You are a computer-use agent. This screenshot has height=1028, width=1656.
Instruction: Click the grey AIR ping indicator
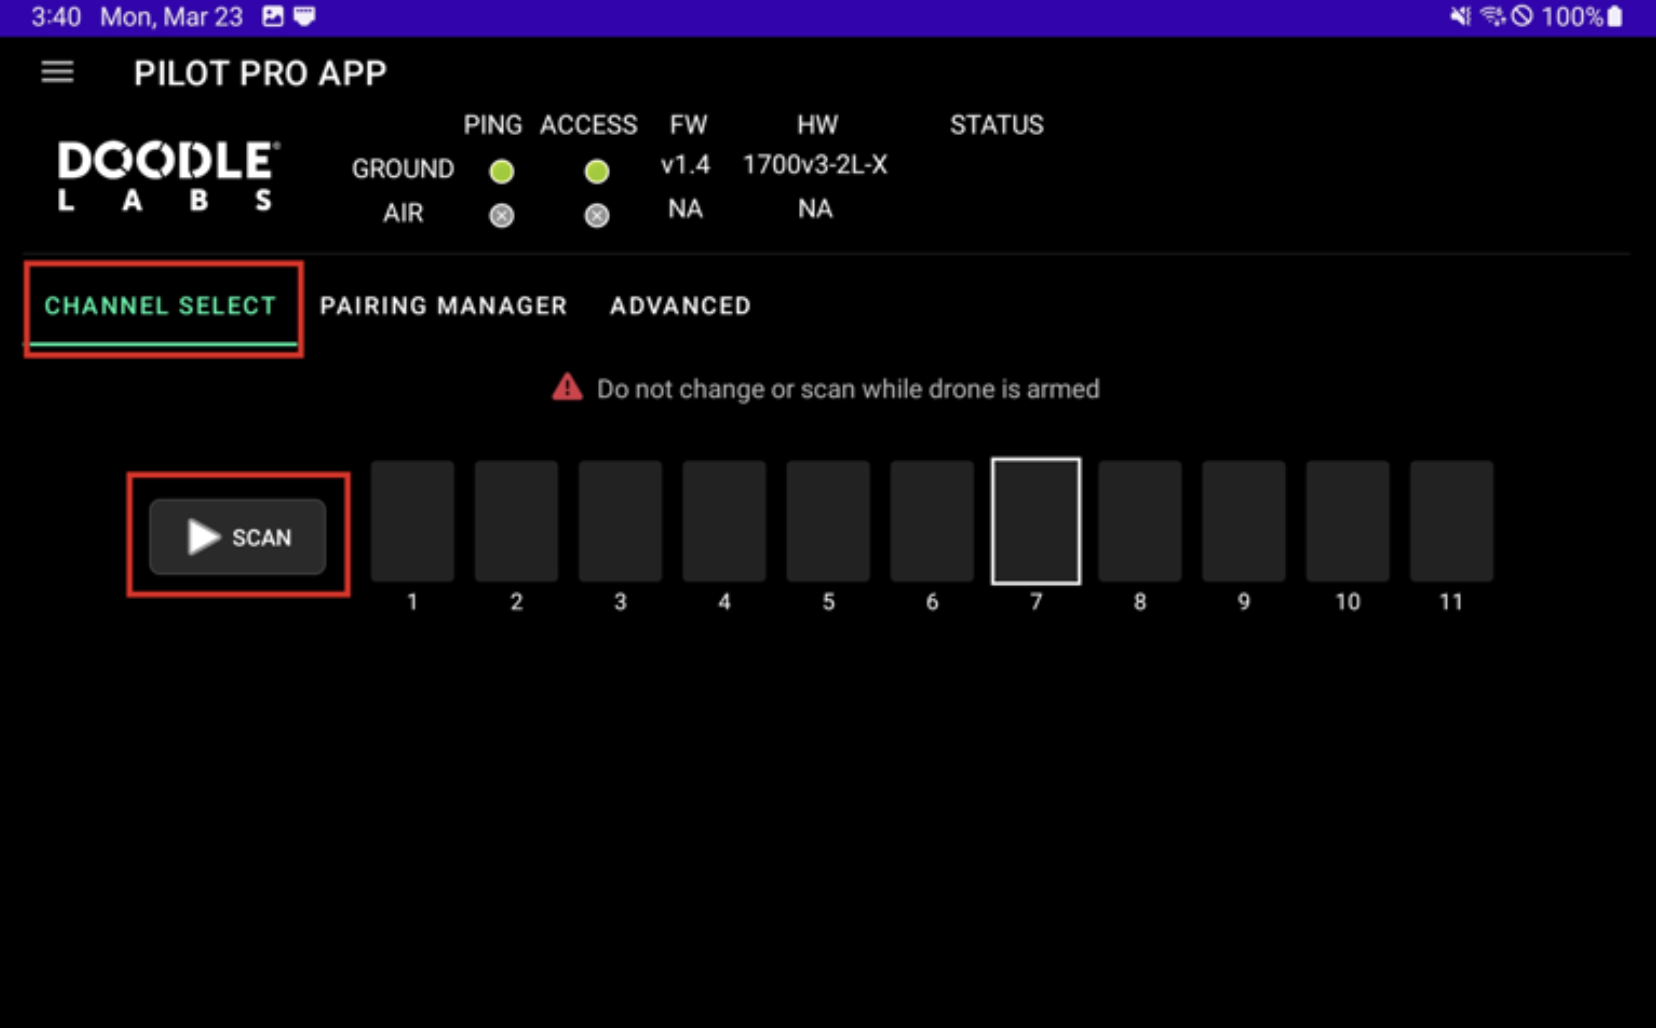coord(501,216)
